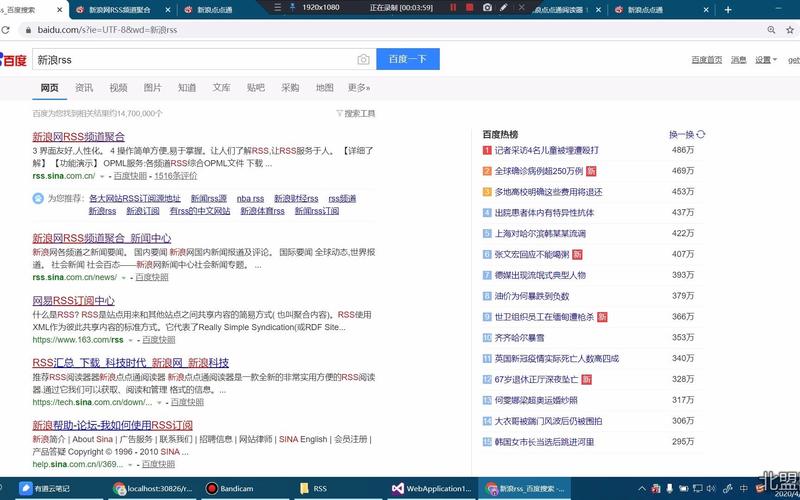Click the 中 input method indicator

point(743,489)
